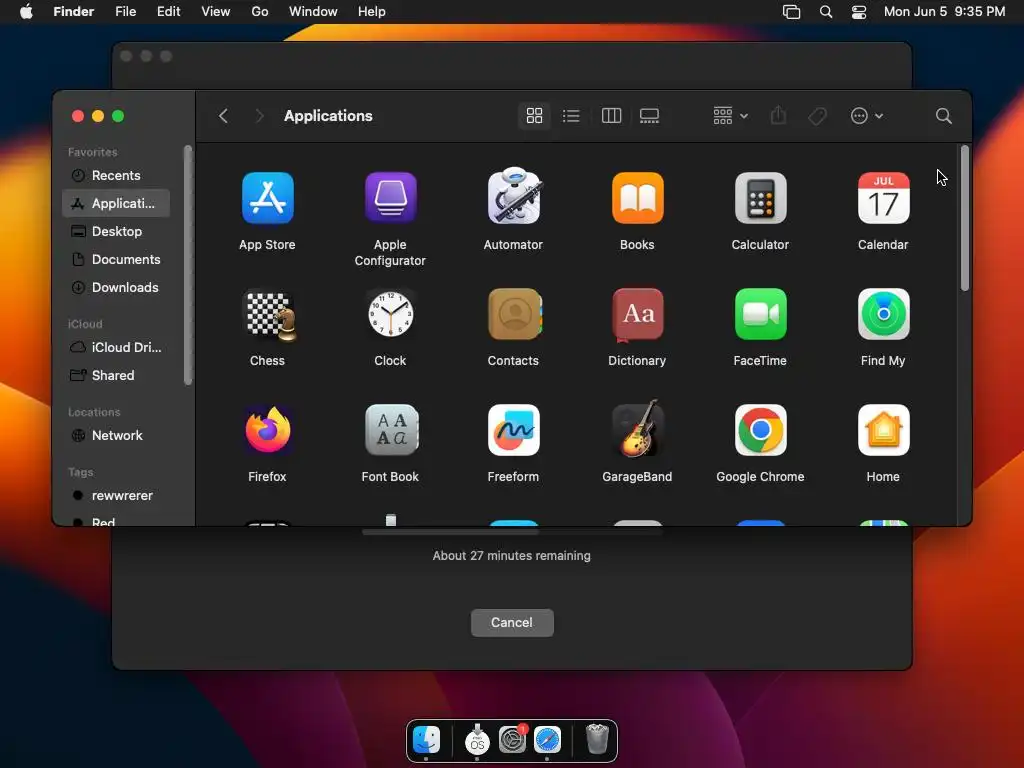The width and height of the screenshot is (1024, 768).
Task: Open the action ellipsis menu dropdown
Action: pos(867,116)
